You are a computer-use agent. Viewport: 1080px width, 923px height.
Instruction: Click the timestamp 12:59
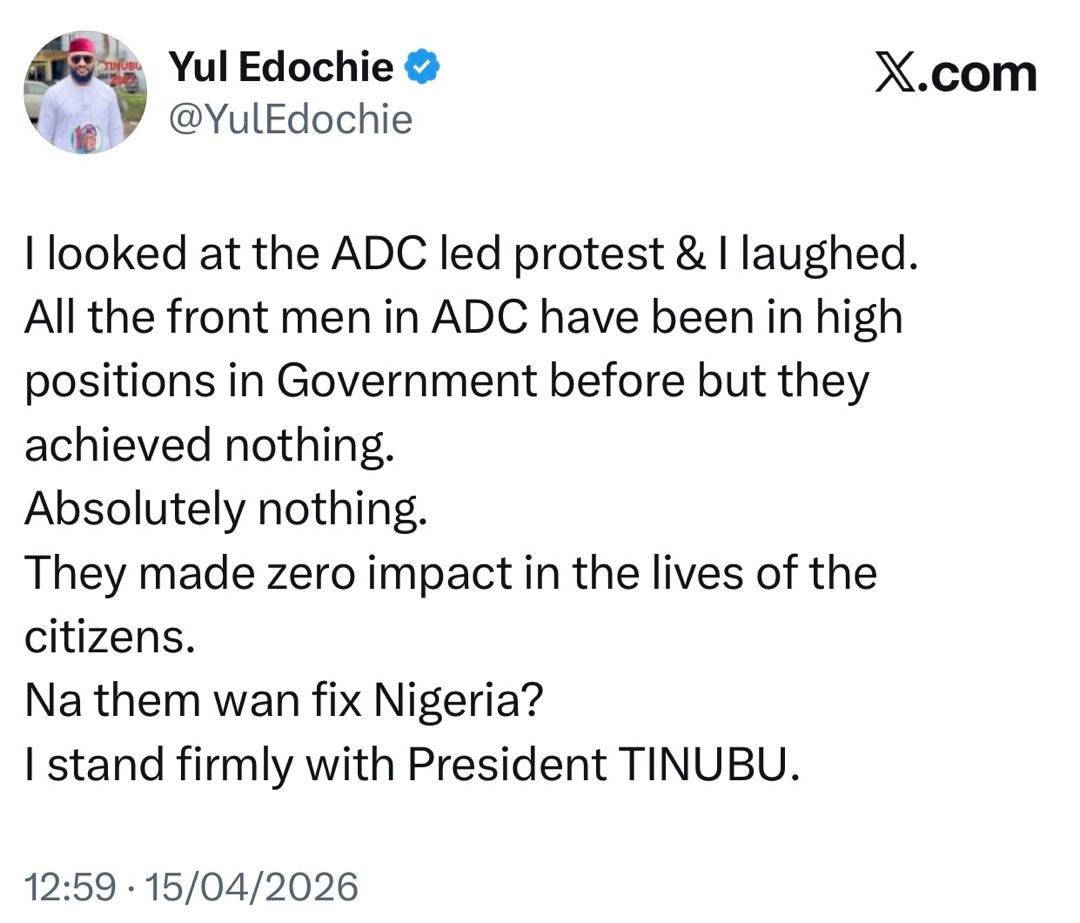(72, 884)
